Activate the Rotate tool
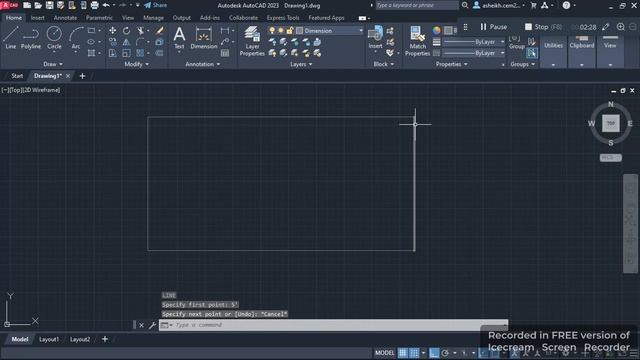The height and width of the screenshot is (360, 640). 126,31
